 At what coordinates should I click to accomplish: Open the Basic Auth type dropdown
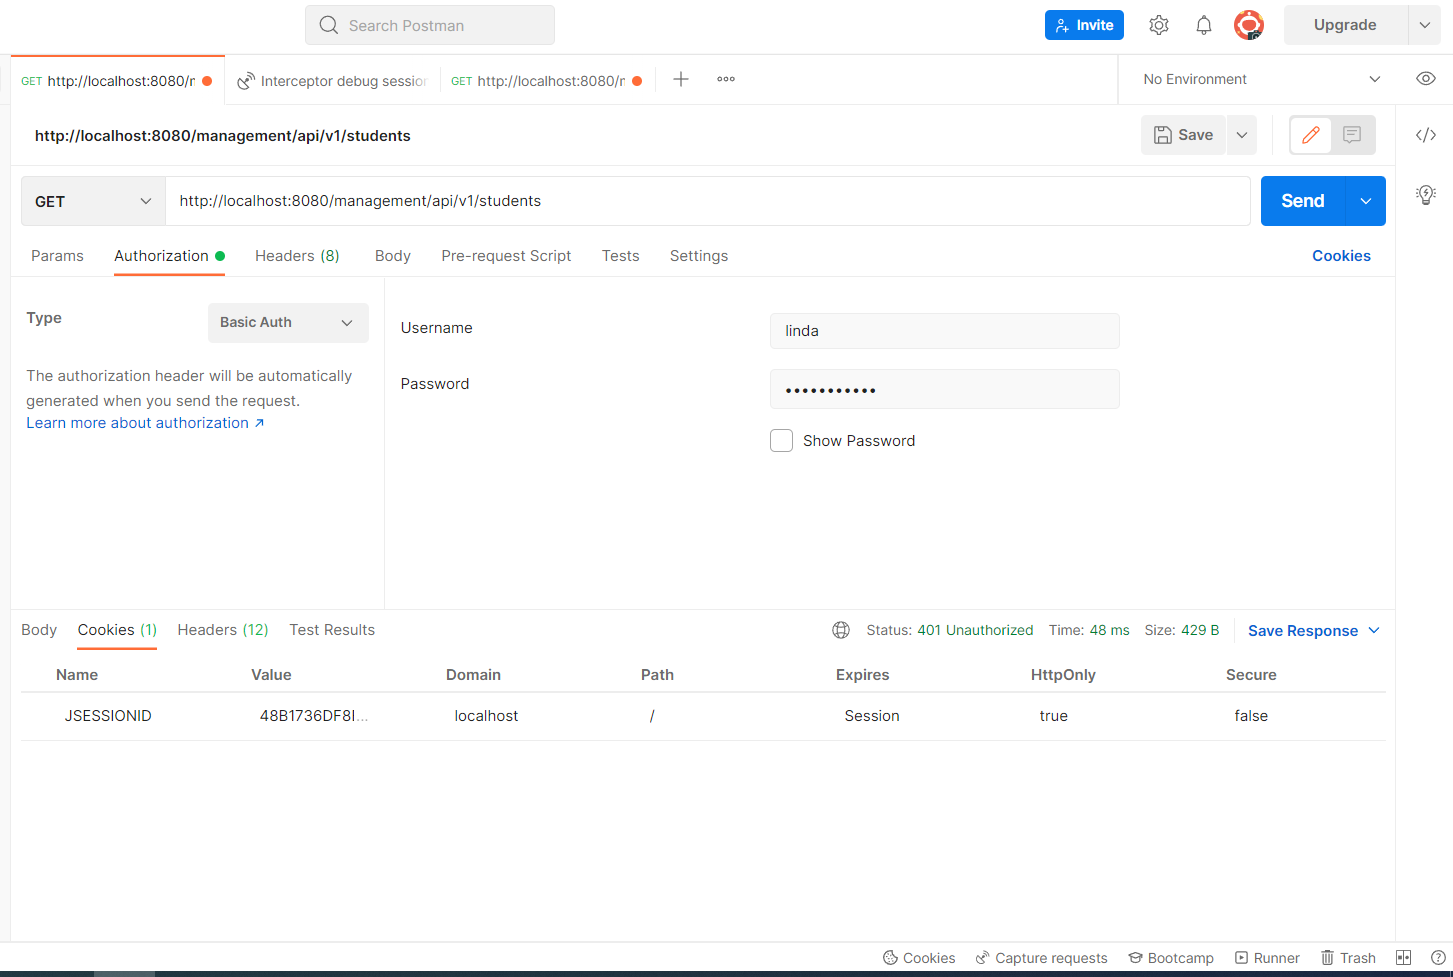point(288,323)
